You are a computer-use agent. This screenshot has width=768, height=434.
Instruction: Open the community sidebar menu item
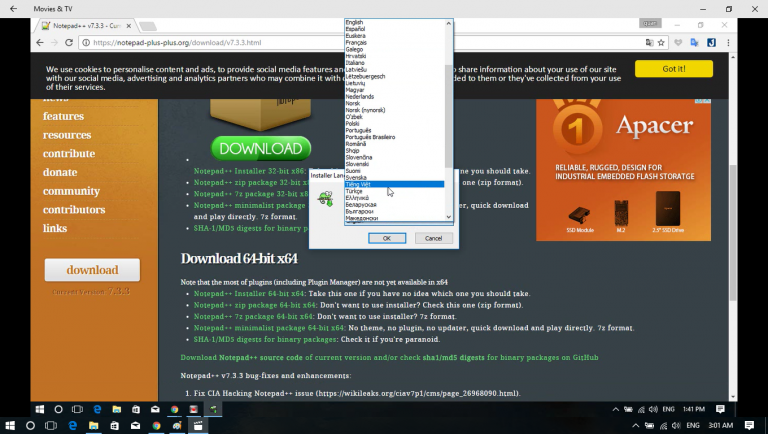[71, 191]
